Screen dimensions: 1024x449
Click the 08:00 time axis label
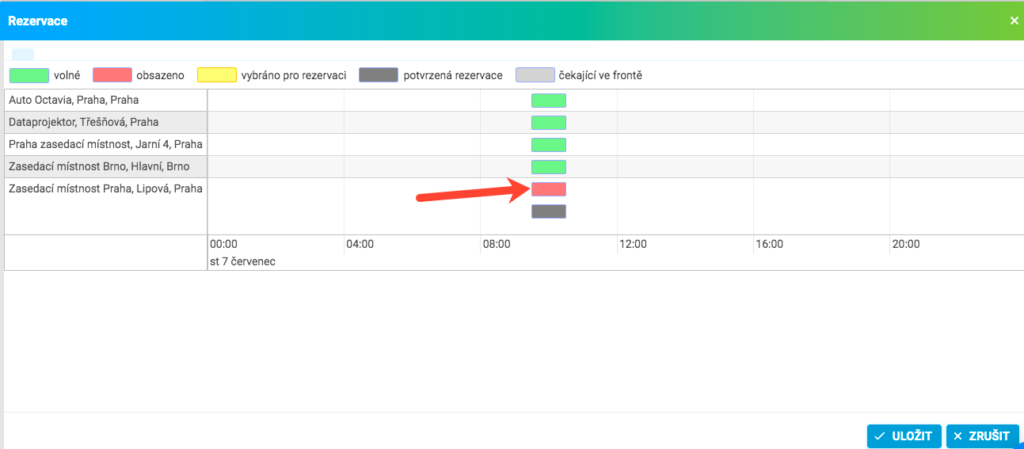coord(496,245)
